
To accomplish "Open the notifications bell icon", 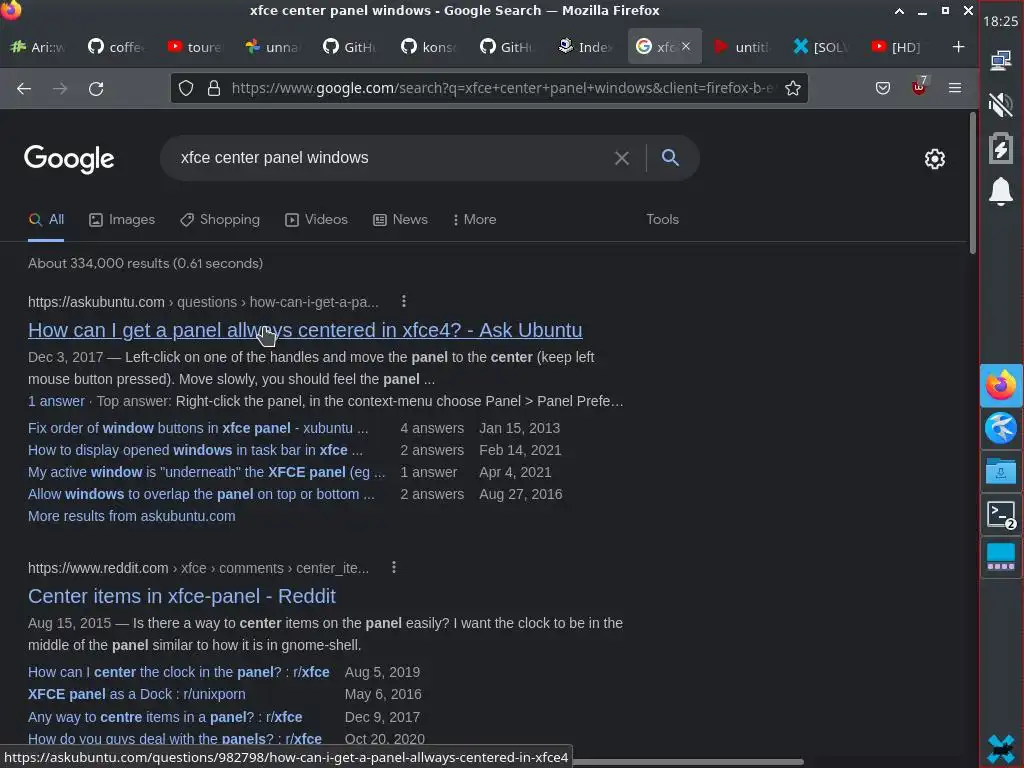I will [1000, 191].
